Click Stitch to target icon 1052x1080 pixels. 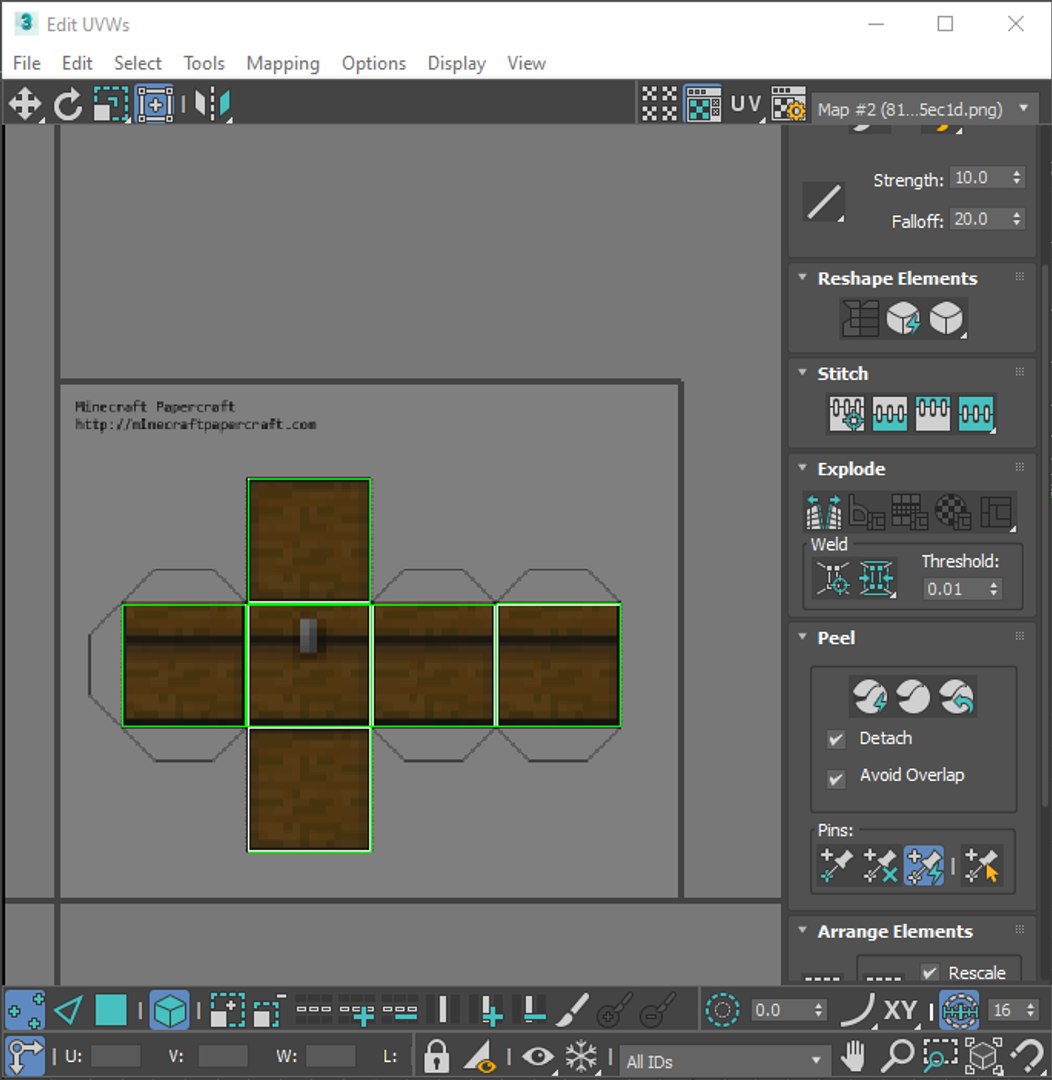click(x=847, y=413)
